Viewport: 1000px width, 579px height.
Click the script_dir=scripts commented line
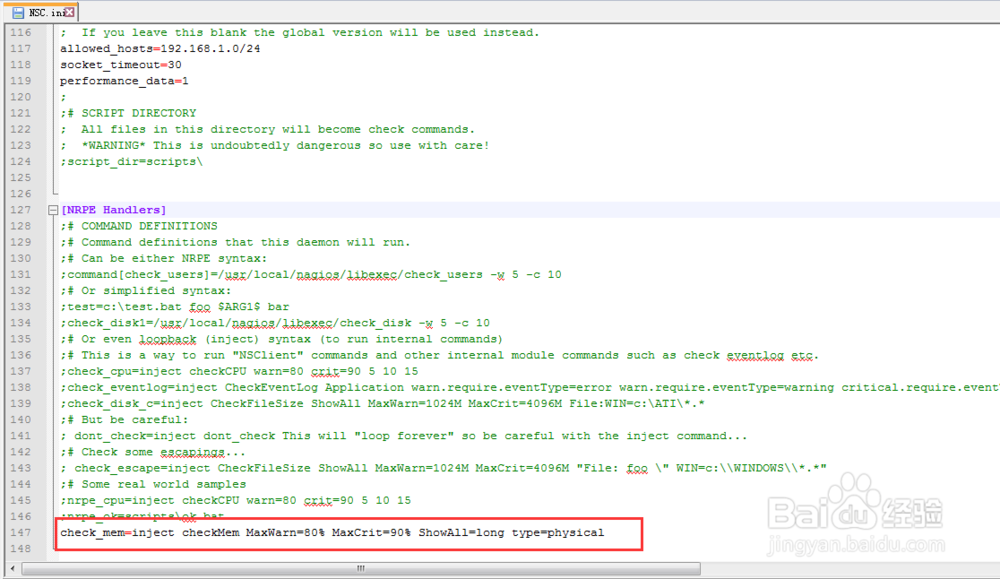tap(130, 161)
